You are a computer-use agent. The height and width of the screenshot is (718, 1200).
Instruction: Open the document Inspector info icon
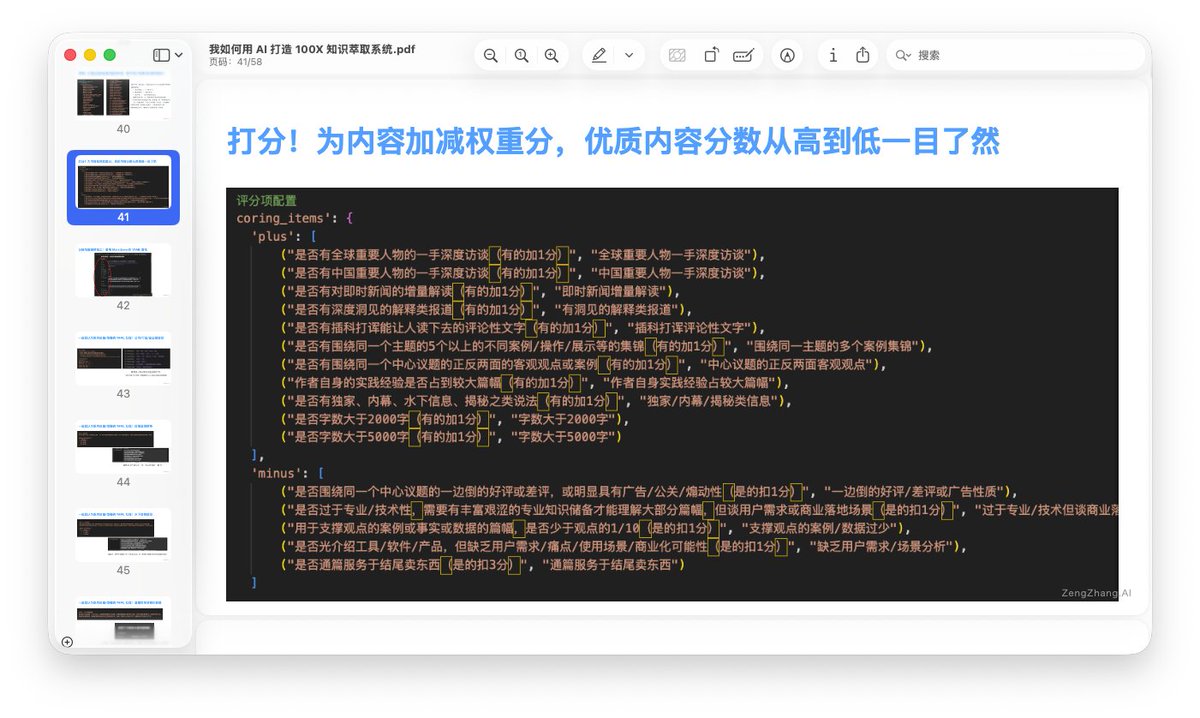click(833, 55)
